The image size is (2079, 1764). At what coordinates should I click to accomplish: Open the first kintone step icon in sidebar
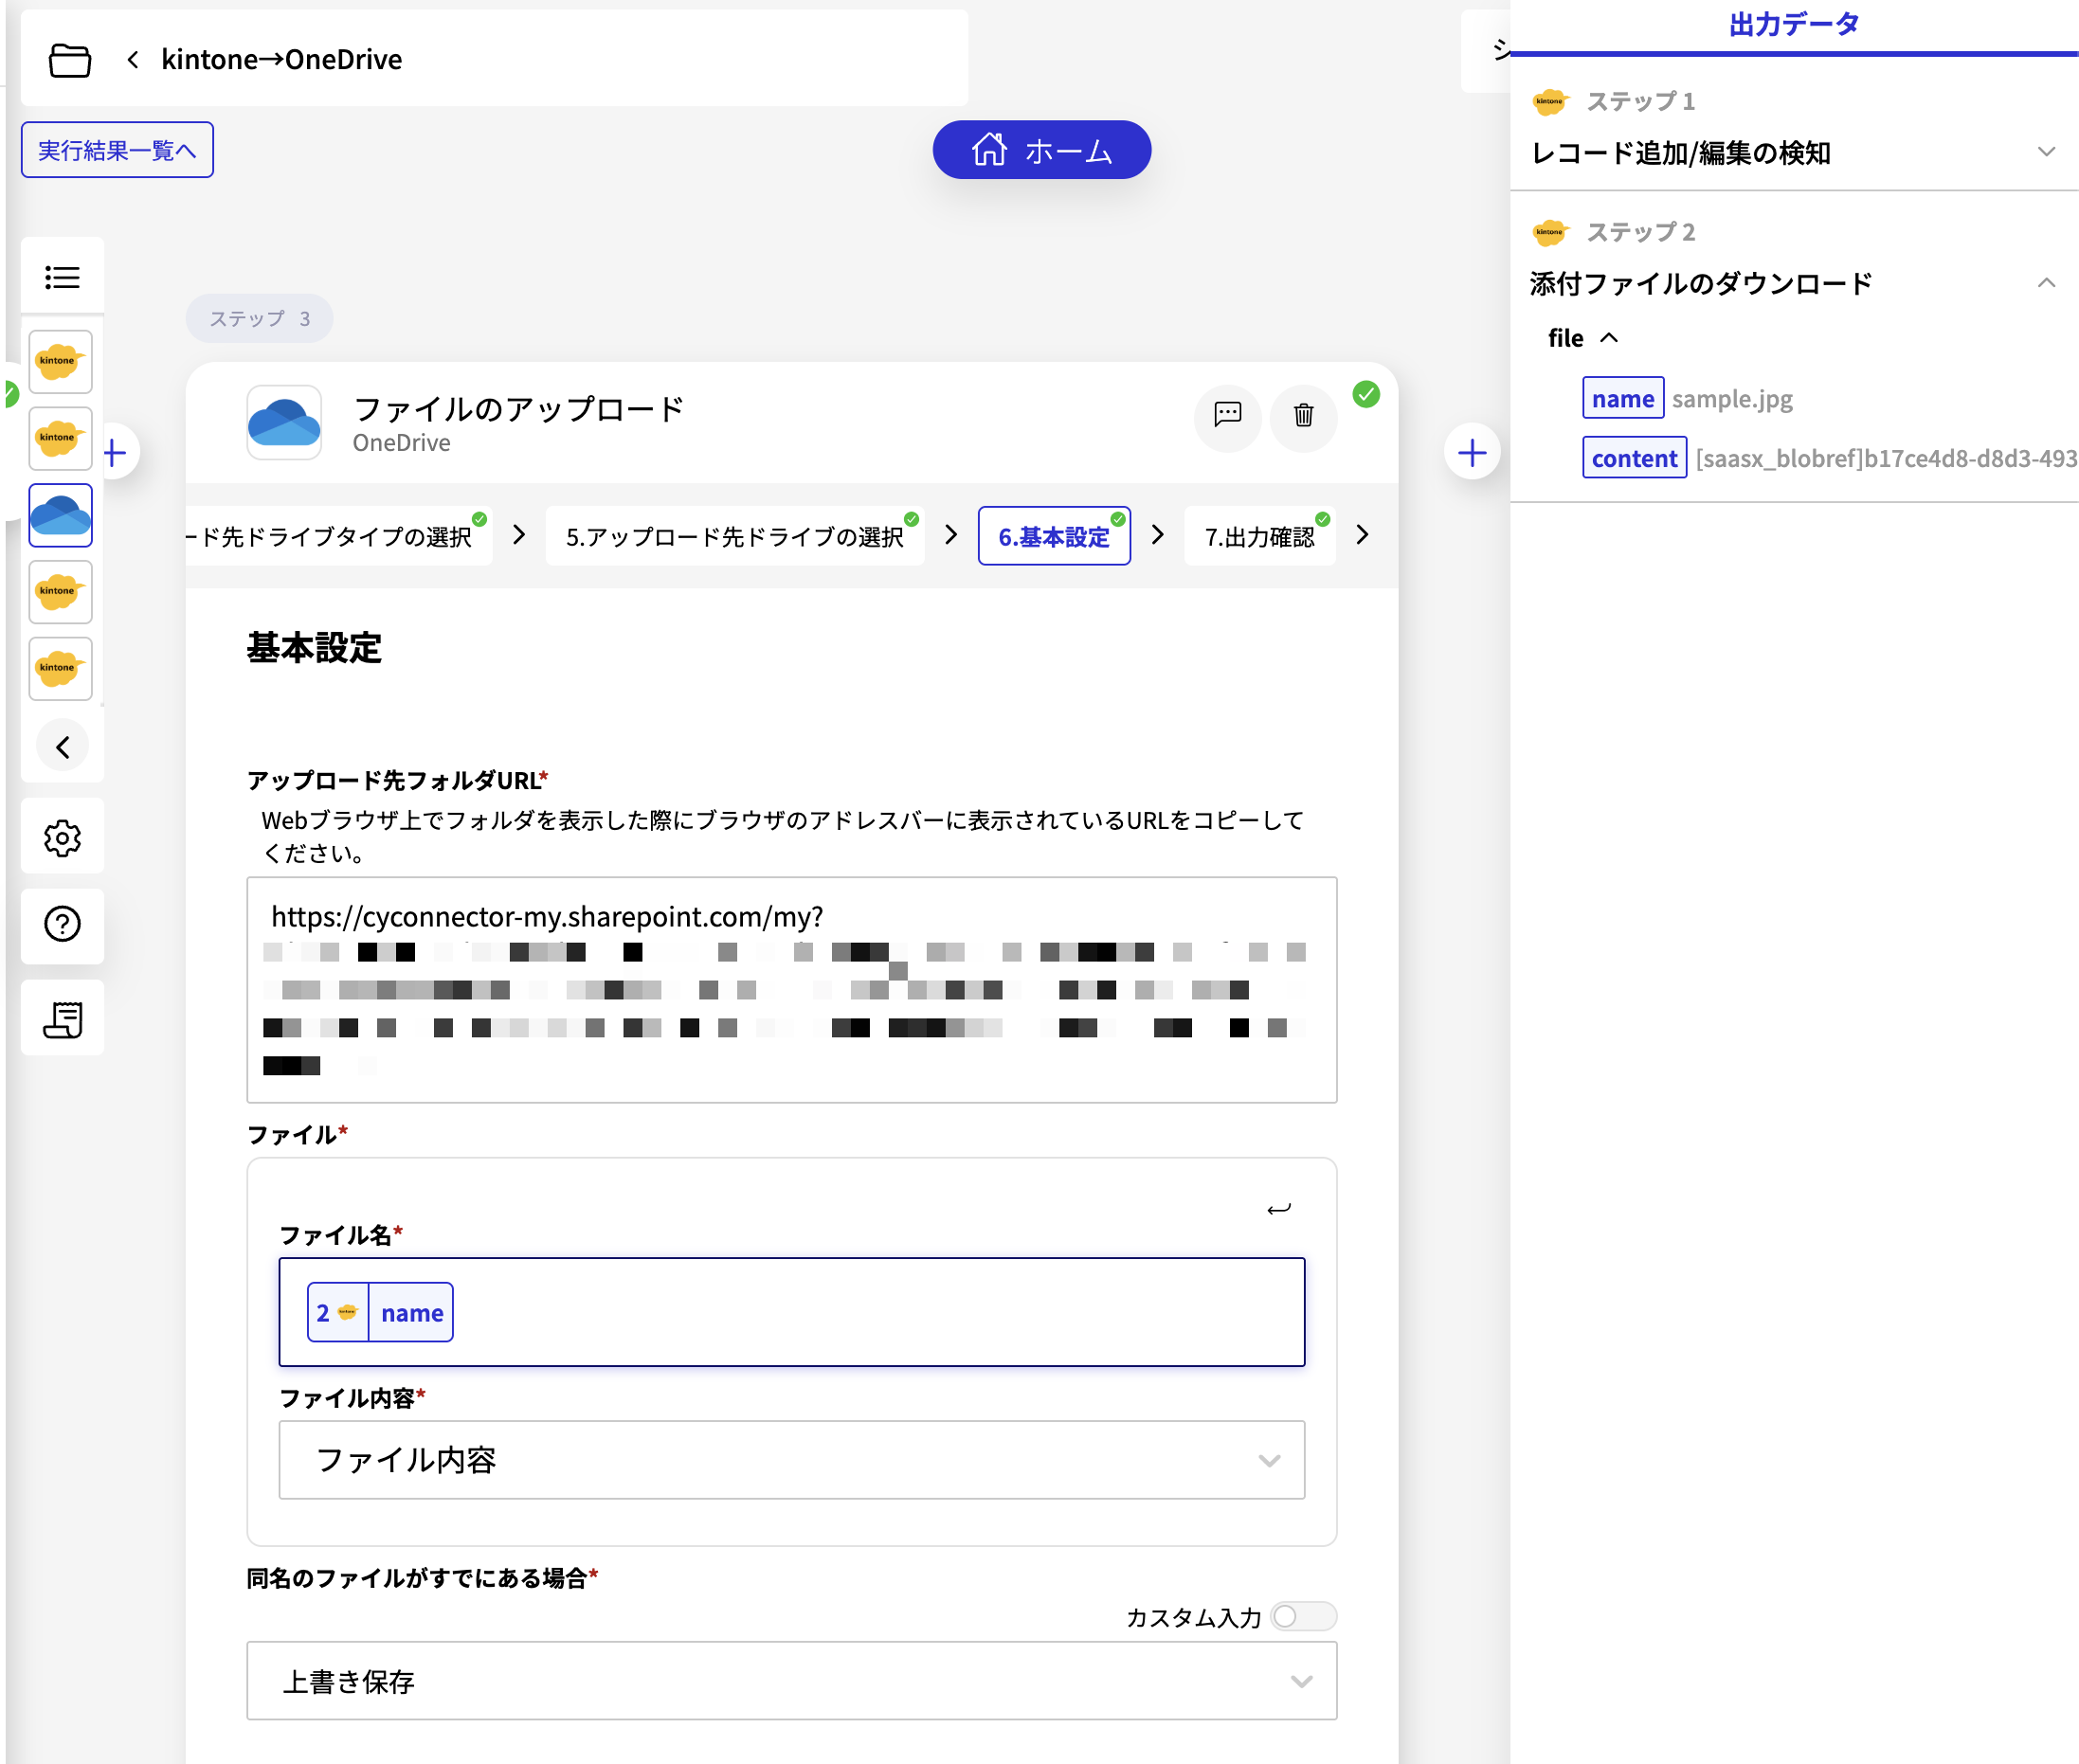[x=60, y=361]
